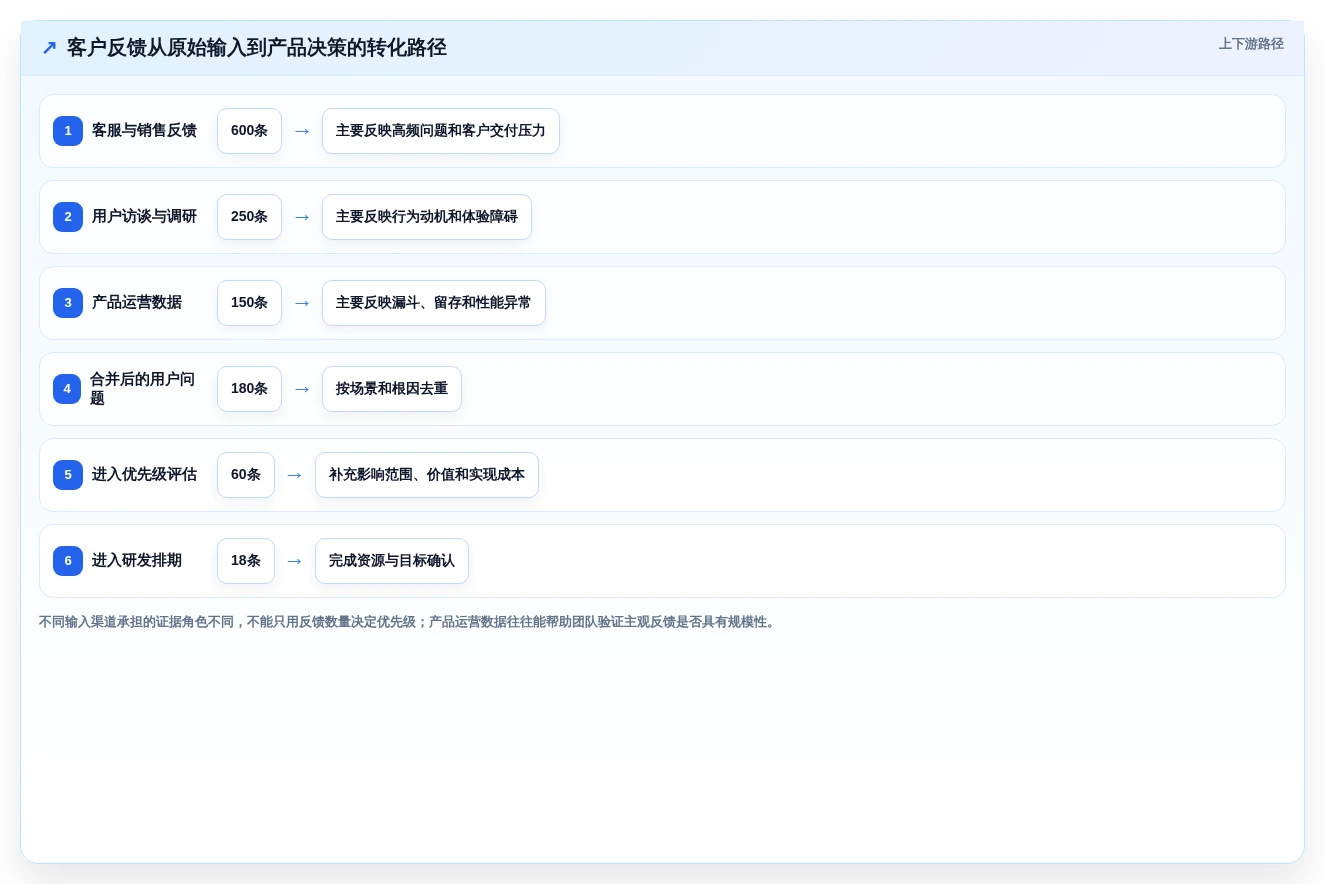The height and width of the screenshot is (884, 1325).
Task: Open the 按场景和根因去重 note
Action: click(x=392, y=389)
